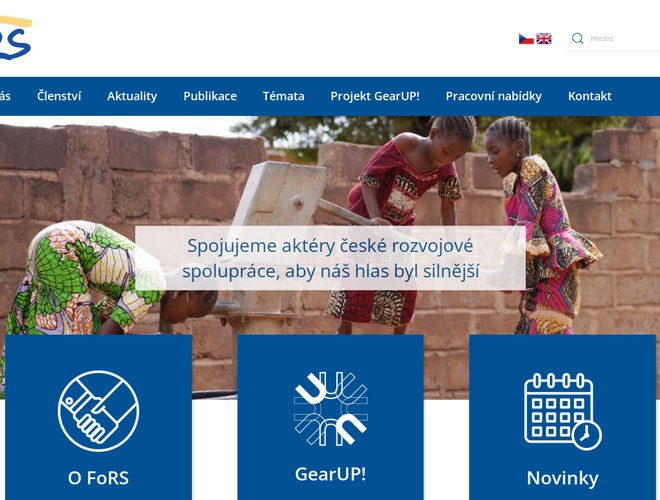
Task: Go to Projekt GearUP! page
Action: 375,96
